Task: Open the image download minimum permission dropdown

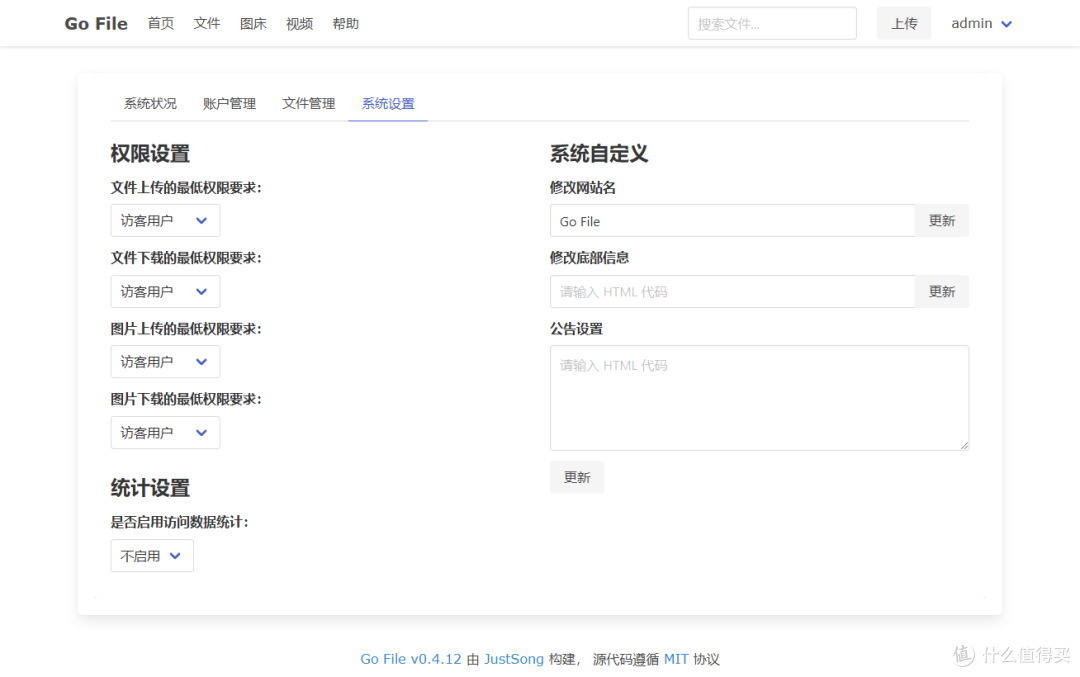Action: 165,432
